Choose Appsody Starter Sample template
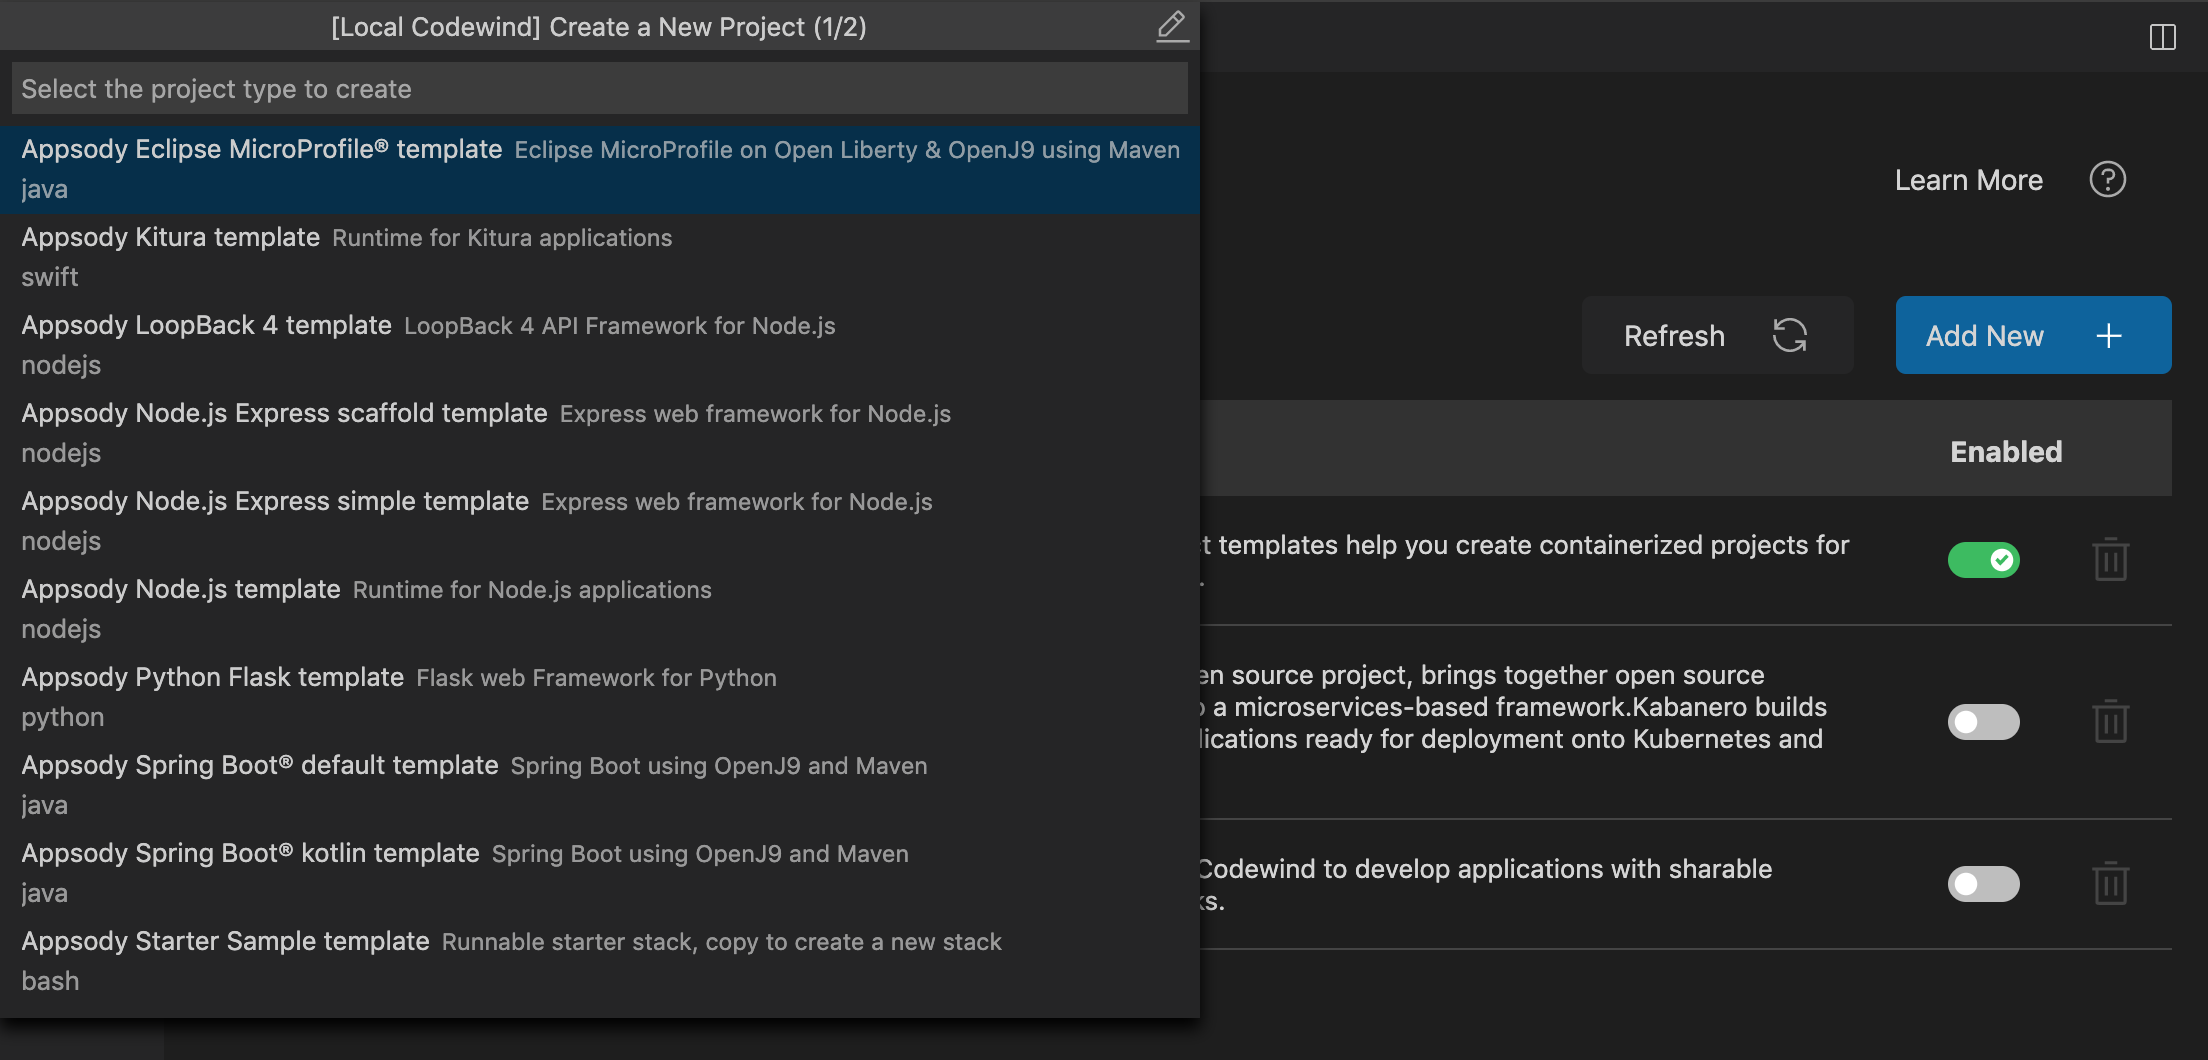Viewport: 2208px width, 1060px height. (400, 958)
